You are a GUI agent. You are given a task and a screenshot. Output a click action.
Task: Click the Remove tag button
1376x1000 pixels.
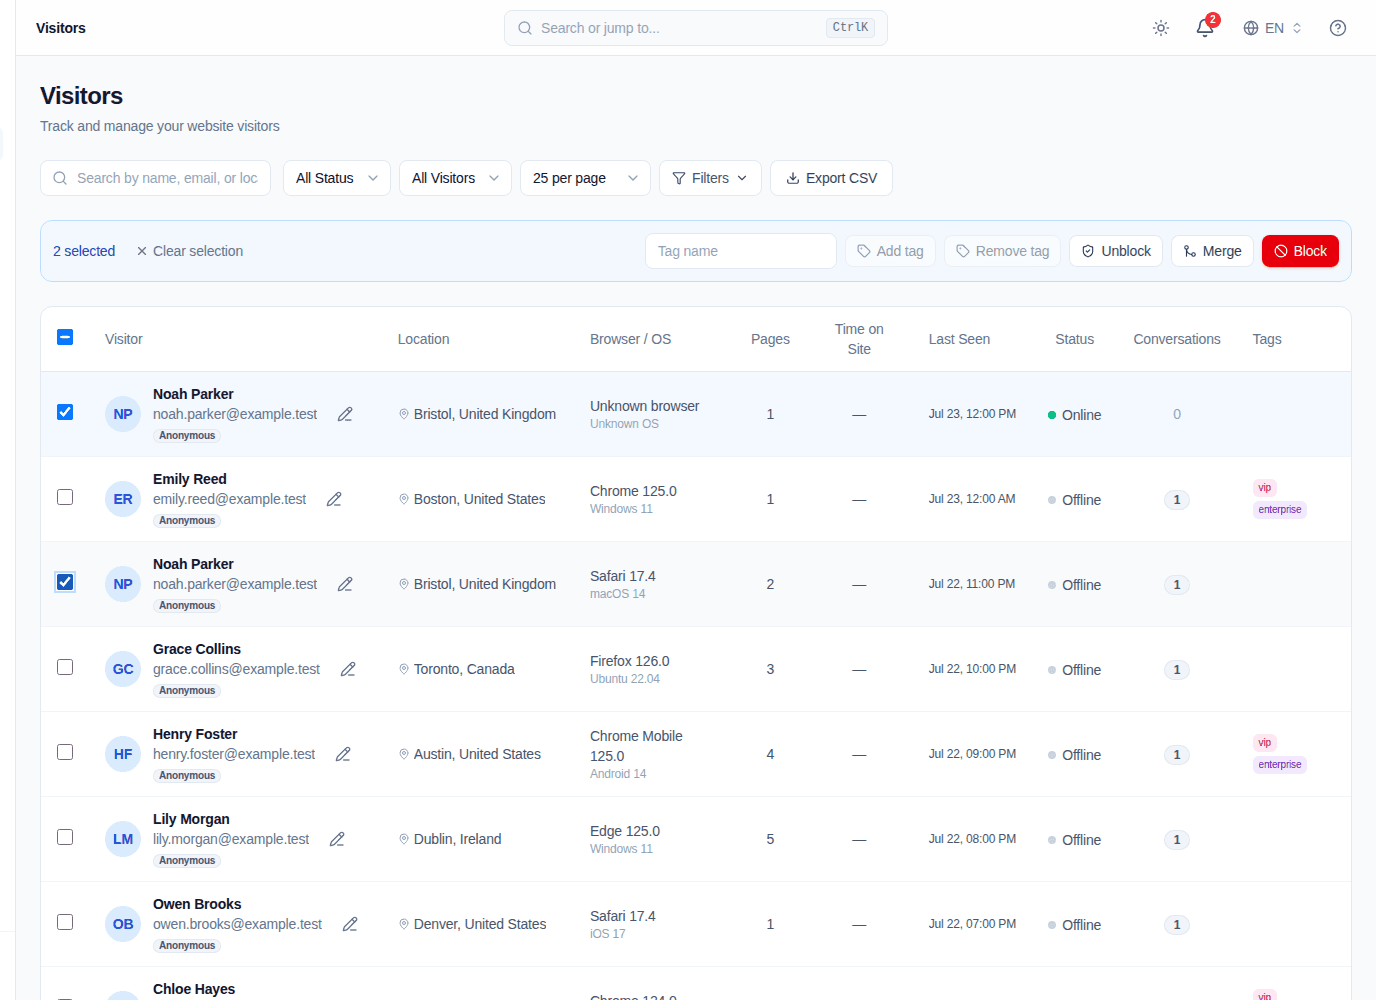[x=1002, y=251]
